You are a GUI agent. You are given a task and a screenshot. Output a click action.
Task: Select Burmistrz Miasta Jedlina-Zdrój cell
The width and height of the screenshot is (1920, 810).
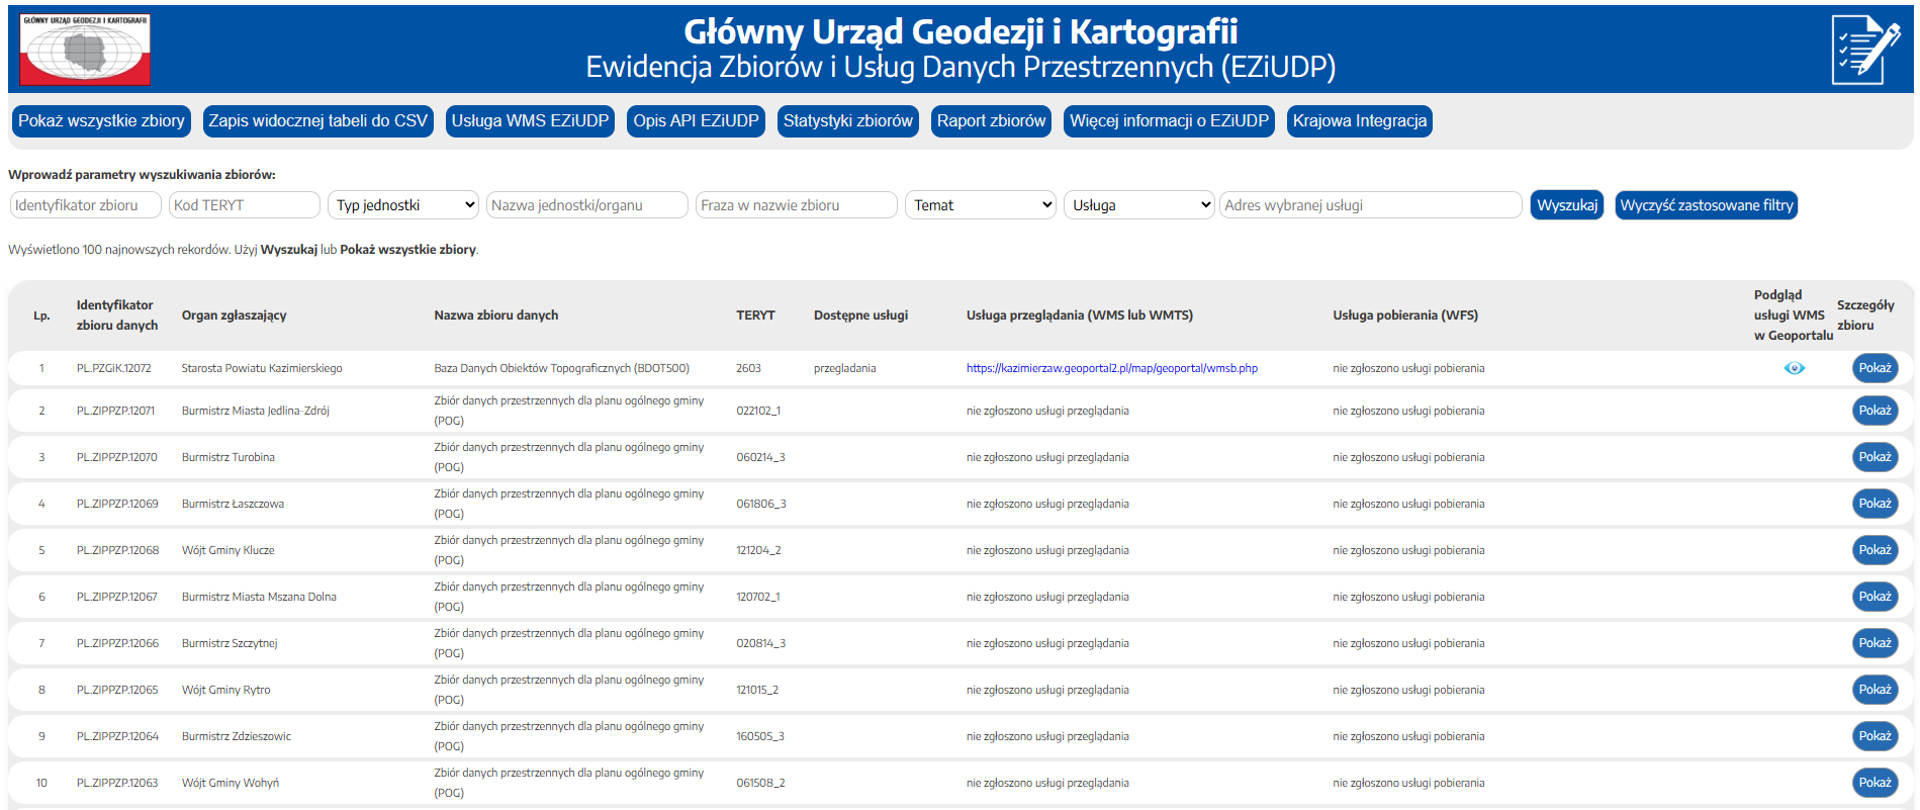coord(255,410)
